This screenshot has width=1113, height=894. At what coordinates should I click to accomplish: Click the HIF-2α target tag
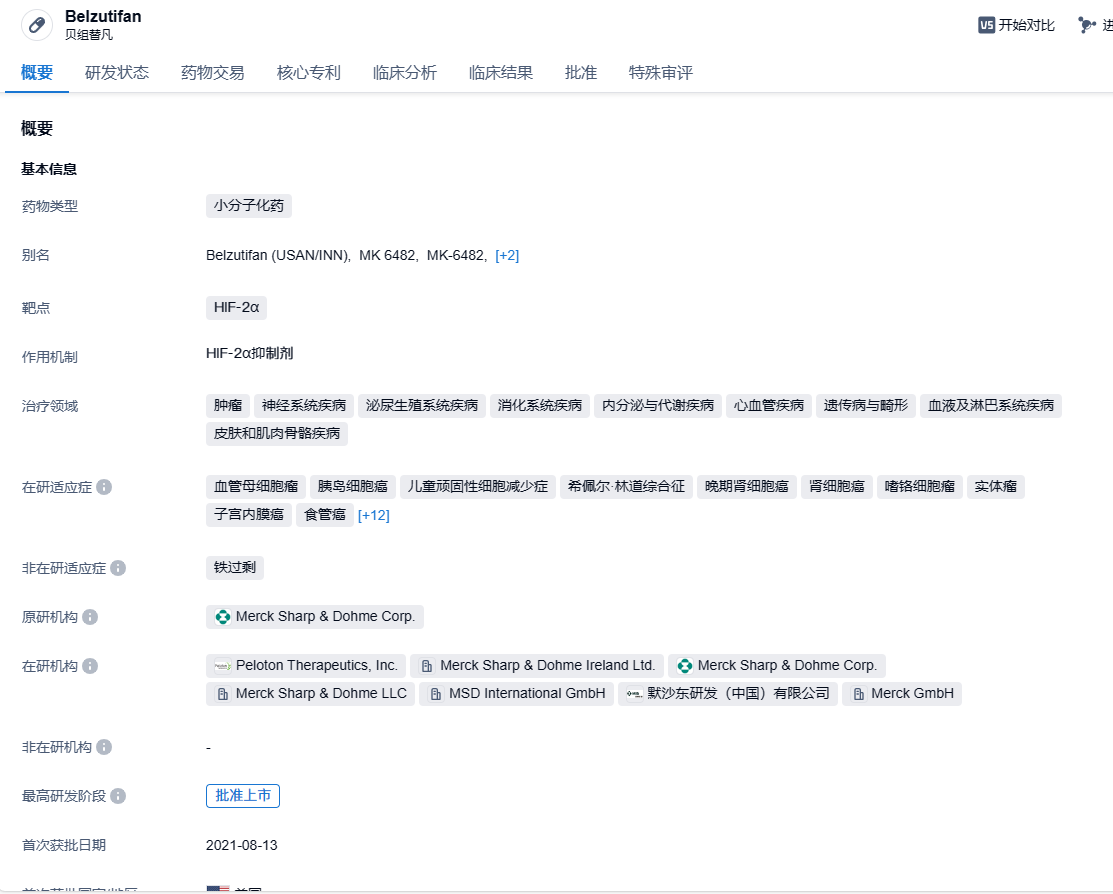click(x=236, y=307)
